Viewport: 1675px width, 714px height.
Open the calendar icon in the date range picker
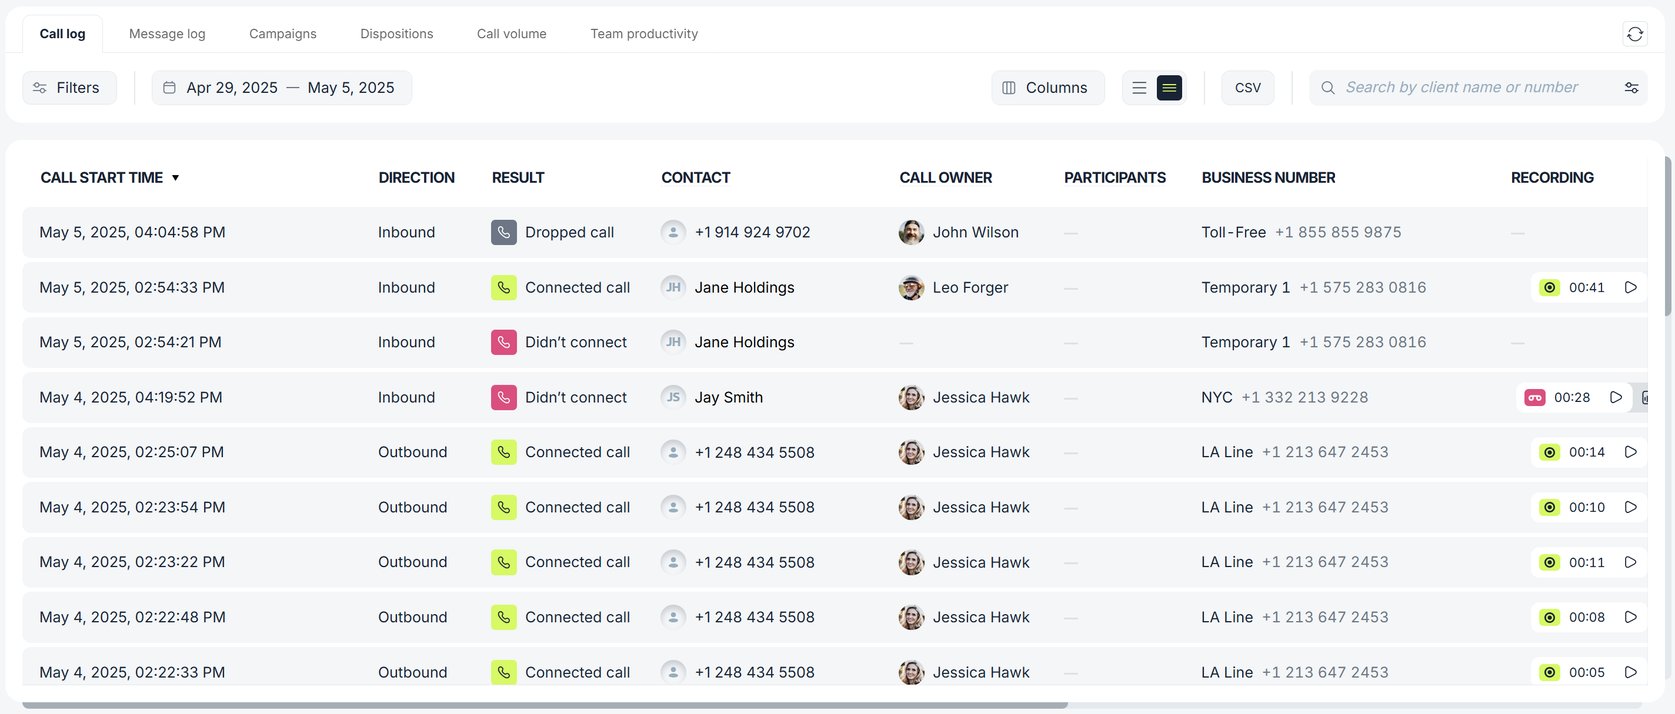[x=167, y=87]
